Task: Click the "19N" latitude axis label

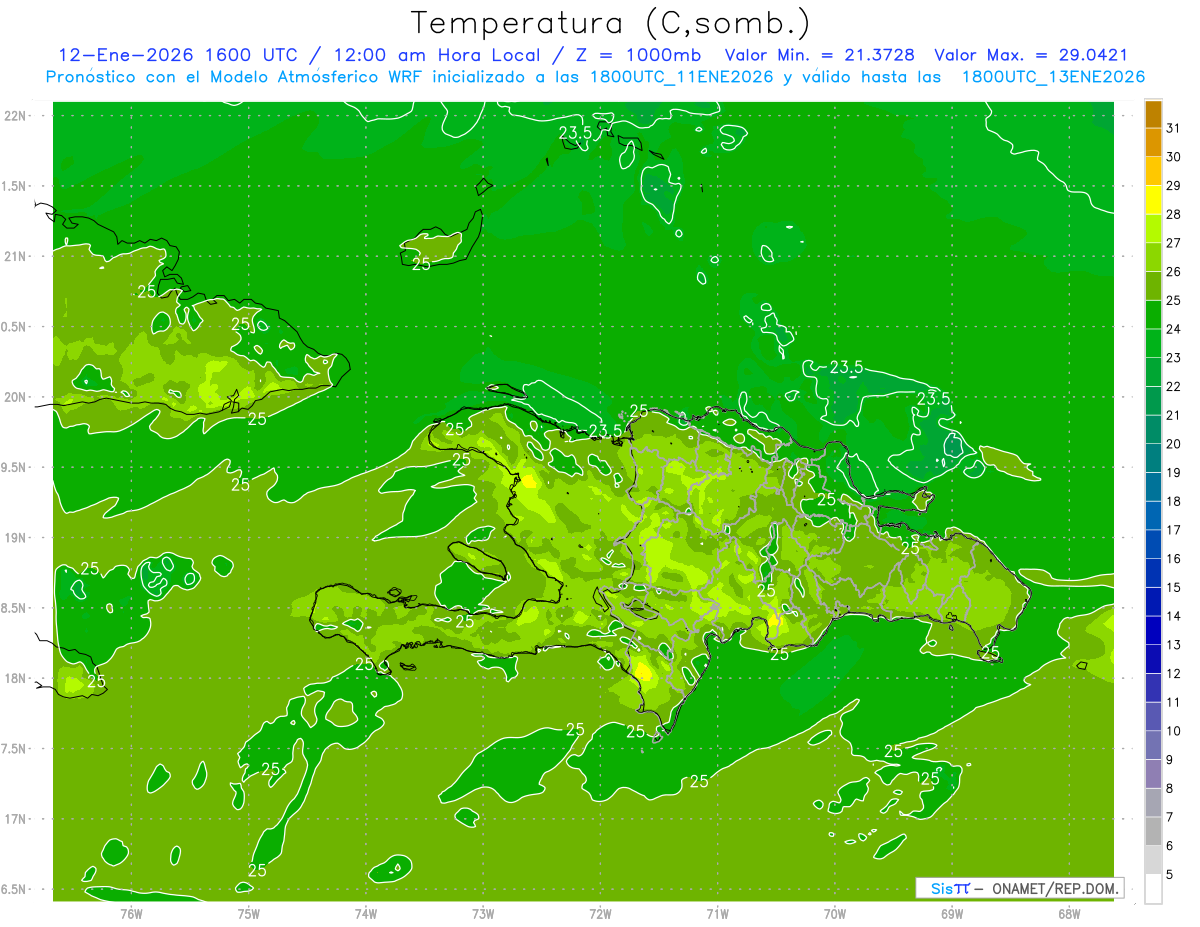Action: [x=16, y=537]
